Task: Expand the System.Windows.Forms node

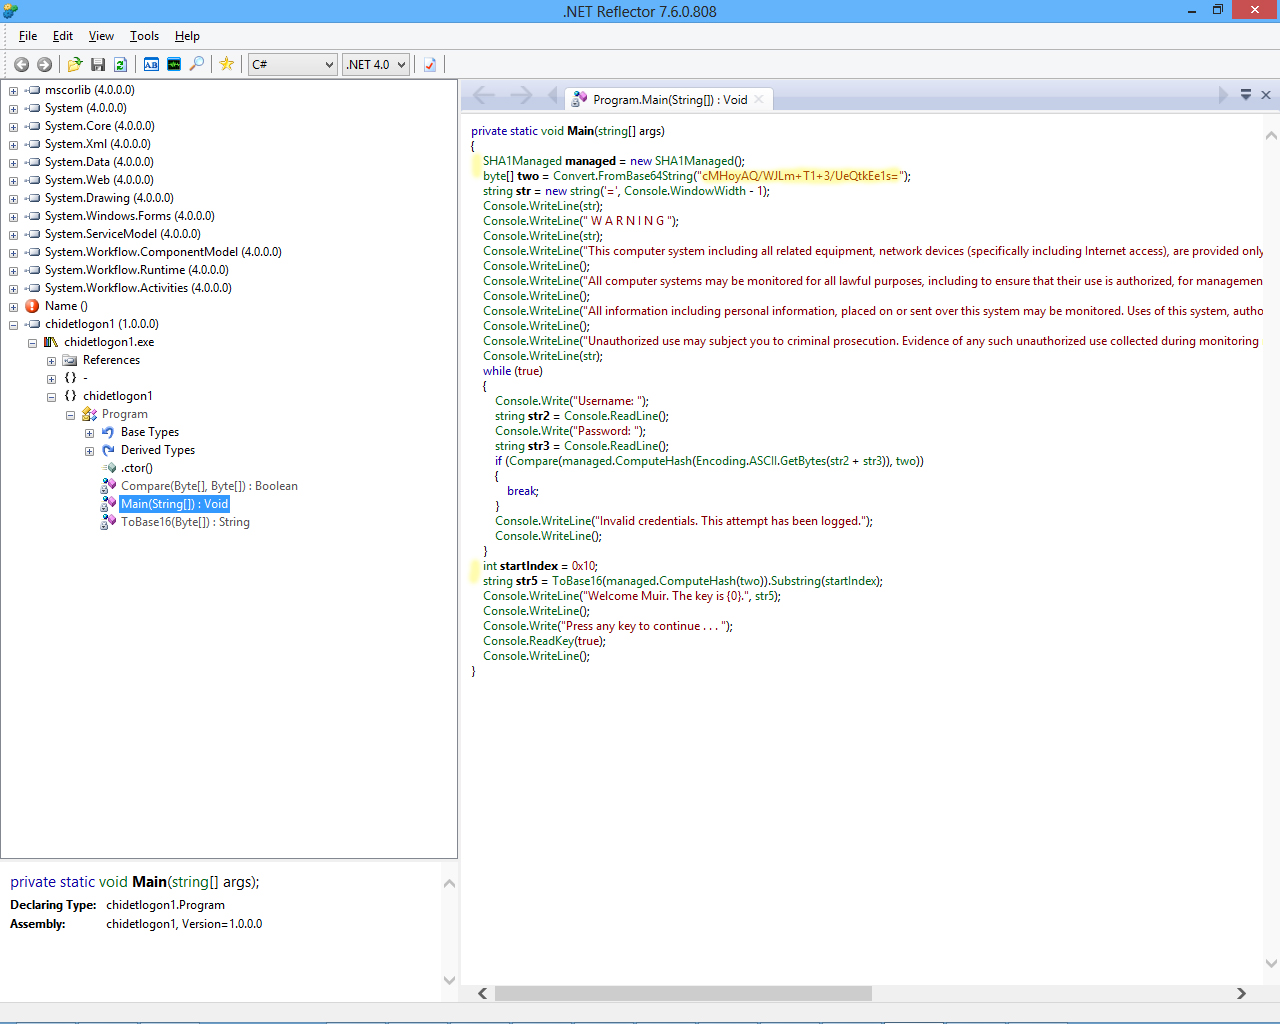Action: tap(13, 217)
